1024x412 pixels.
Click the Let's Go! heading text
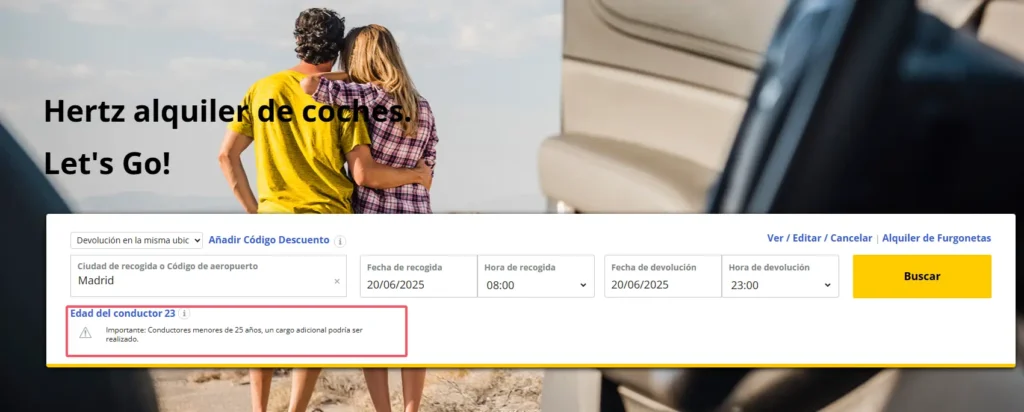coord(107,163)
